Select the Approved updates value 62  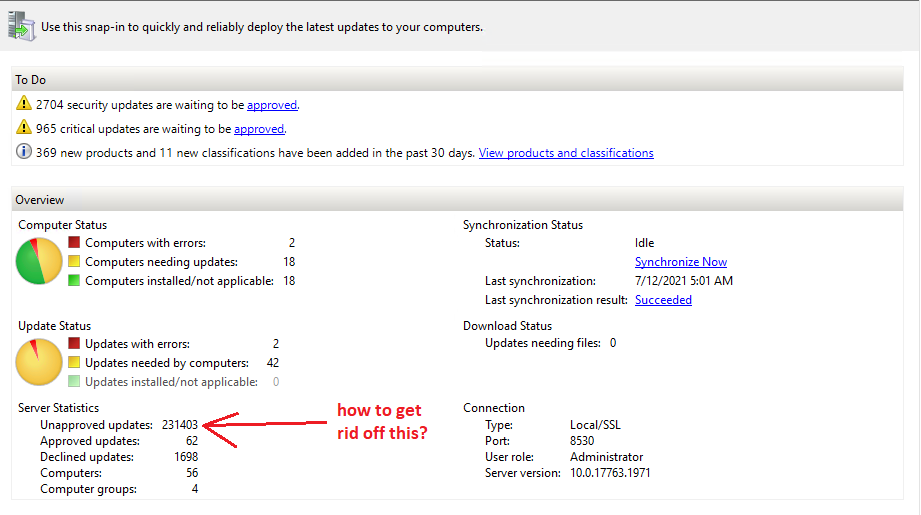click(x=192, y=441)
